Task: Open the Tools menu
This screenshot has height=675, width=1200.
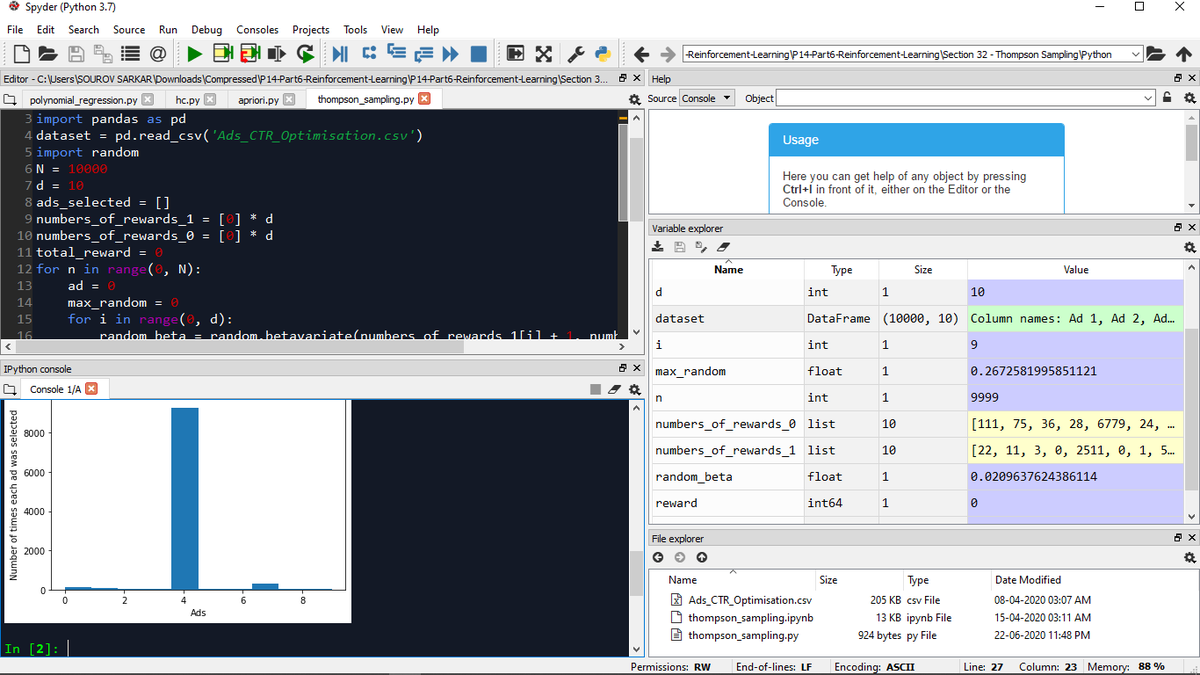Action: [355, 30]
